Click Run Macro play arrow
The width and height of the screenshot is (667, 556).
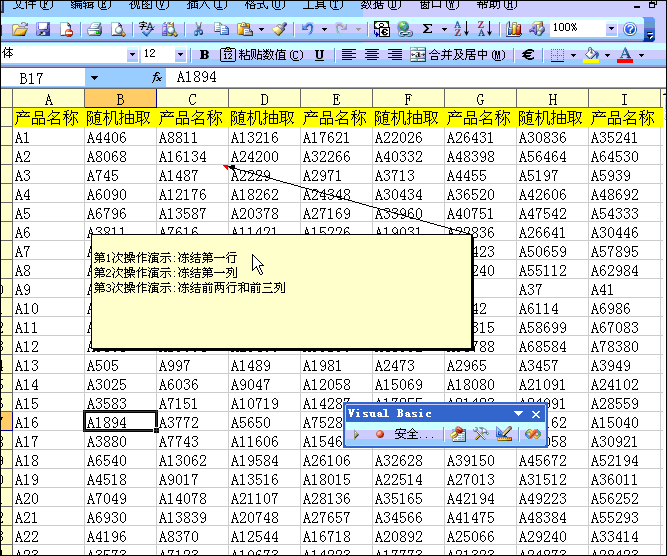tap(357, 435)
